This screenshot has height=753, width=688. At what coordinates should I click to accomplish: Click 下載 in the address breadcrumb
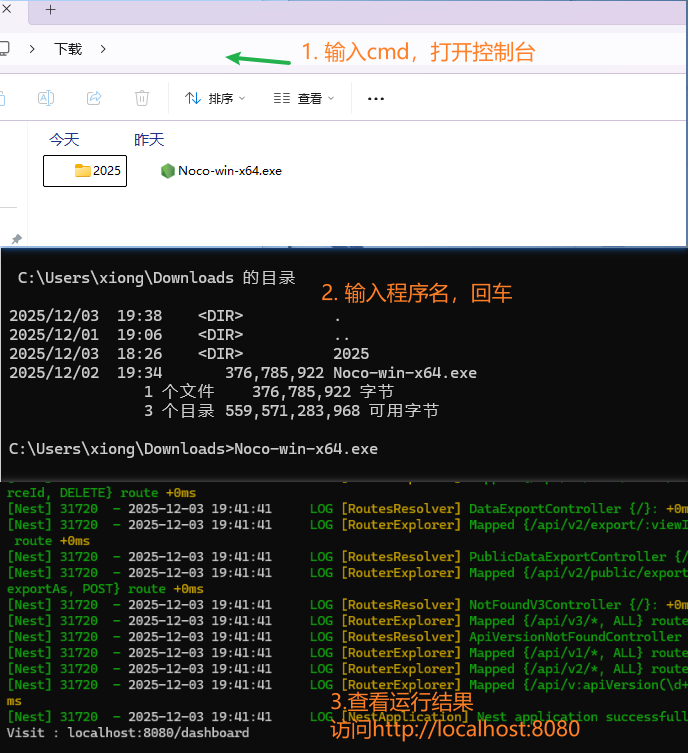[x=68, y=48]
